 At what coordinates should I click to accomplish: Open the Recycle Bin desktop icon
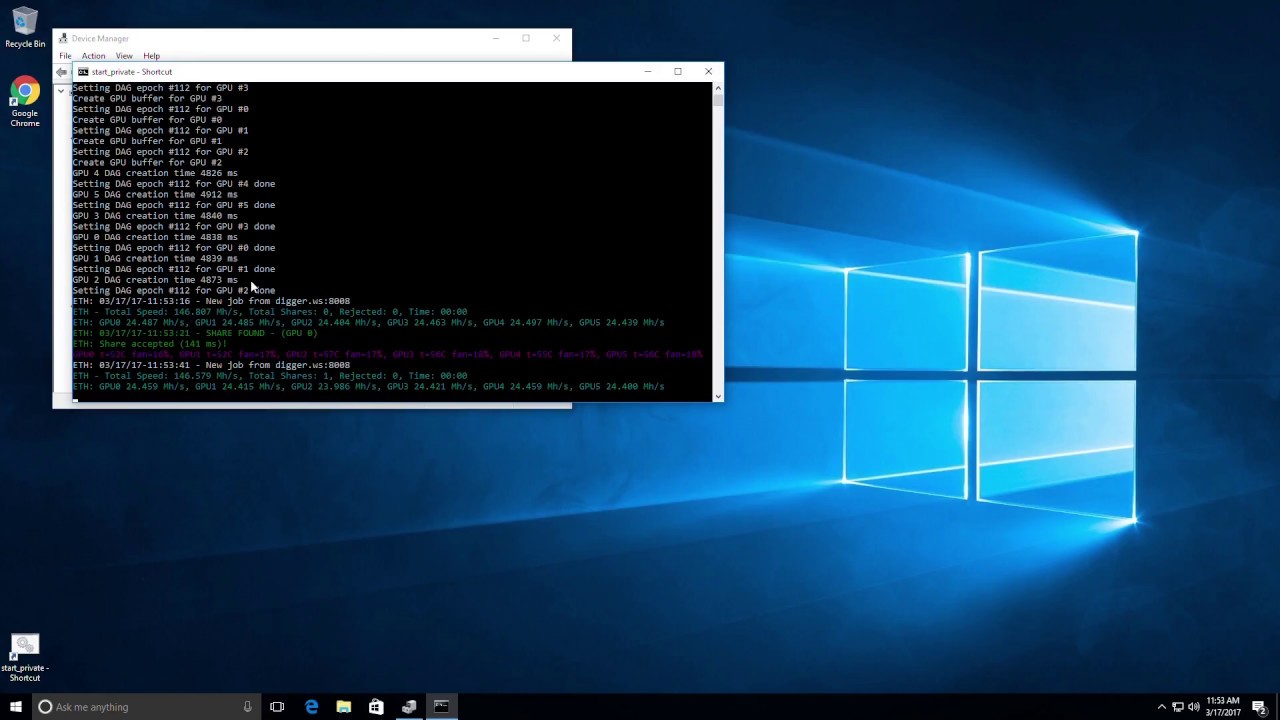point(25,28)
